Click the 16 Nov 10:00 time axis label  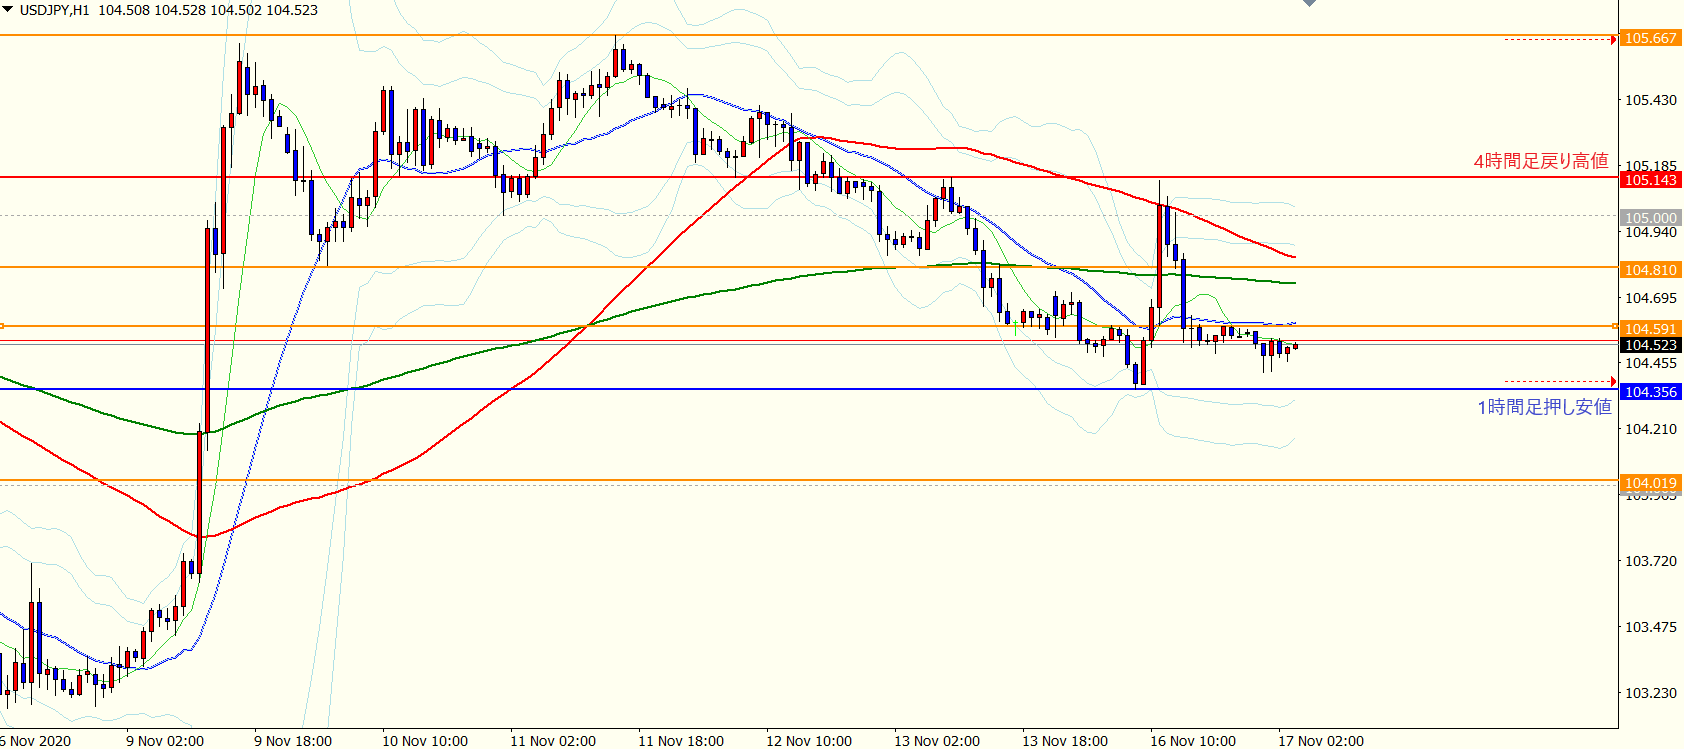tap(1193, 741)
